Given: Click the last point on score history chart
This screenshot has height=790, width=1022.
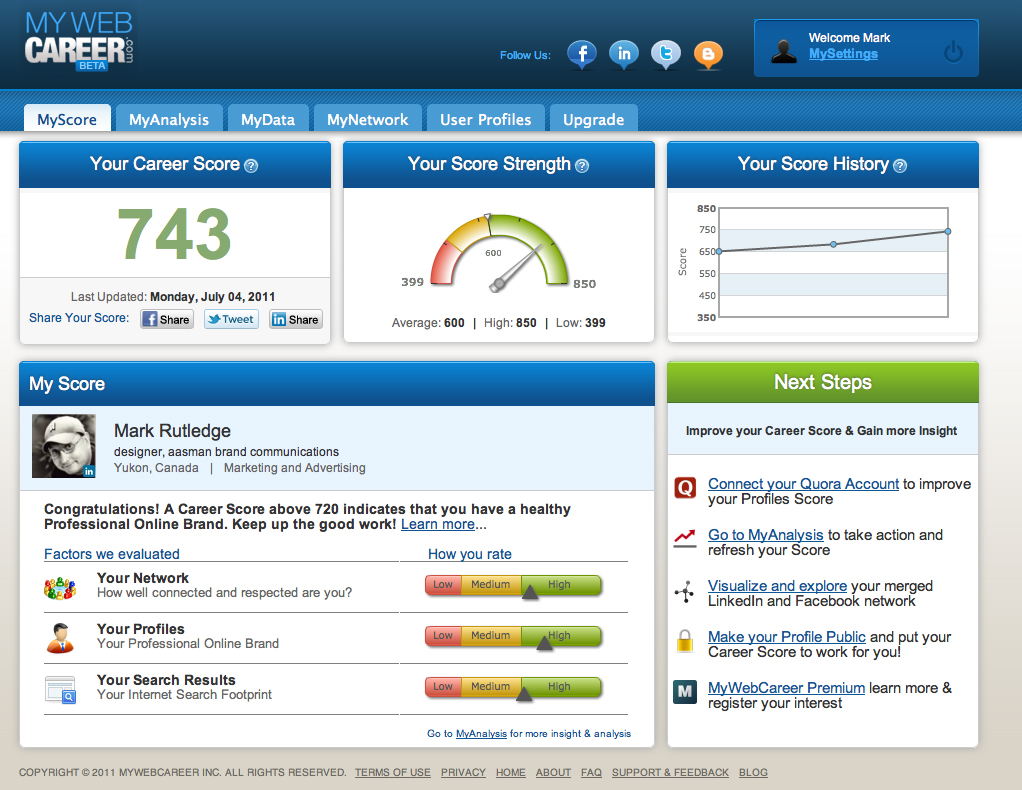Looking at the screenshot, I should (948, 231).
